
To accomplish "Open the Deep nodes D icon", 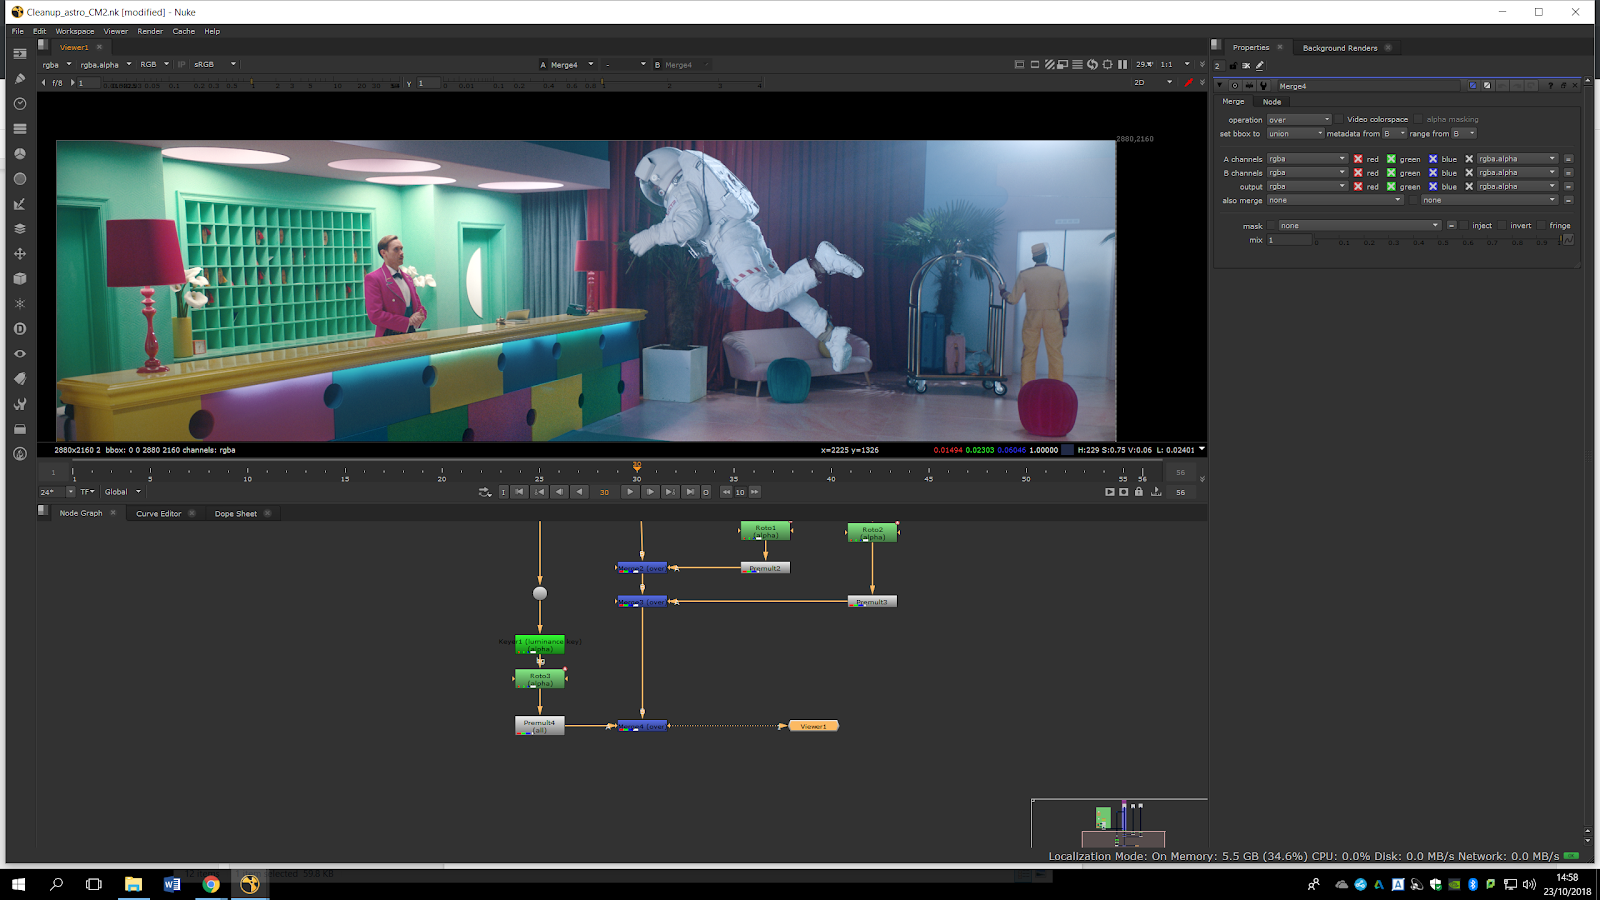I will (x=19, y=329).
